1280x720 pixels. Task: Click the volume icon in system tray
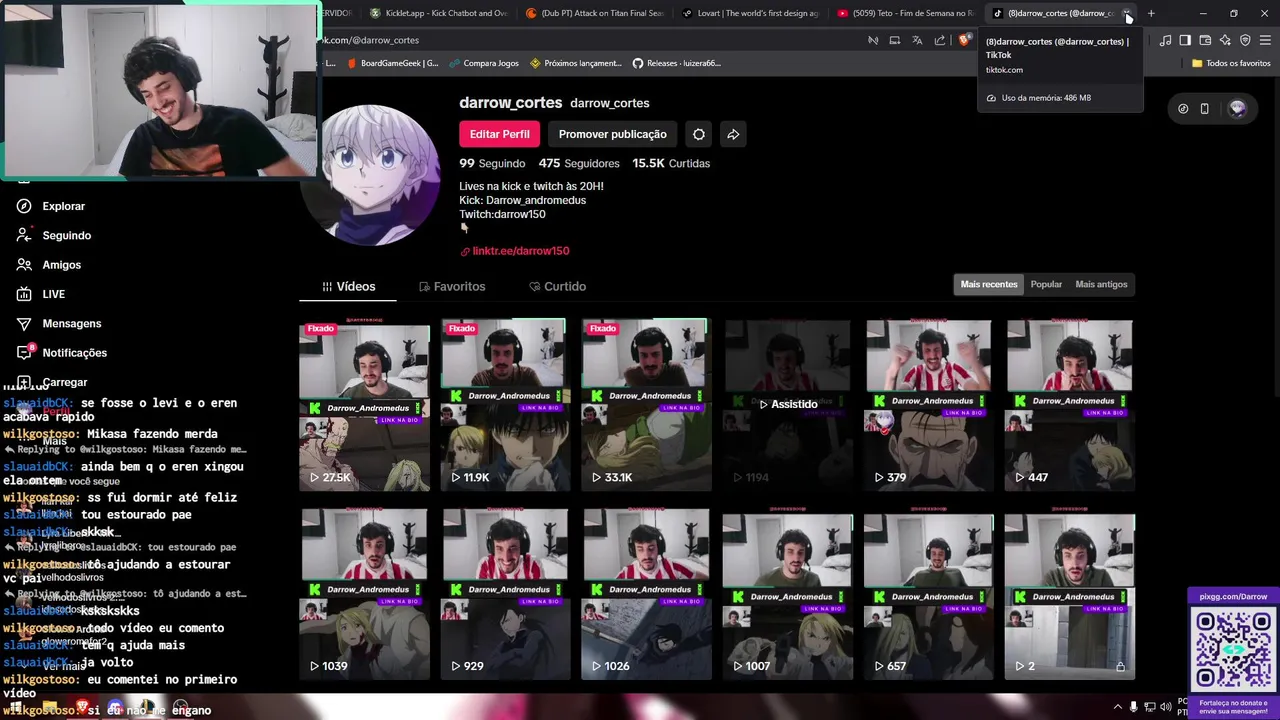1165,707
